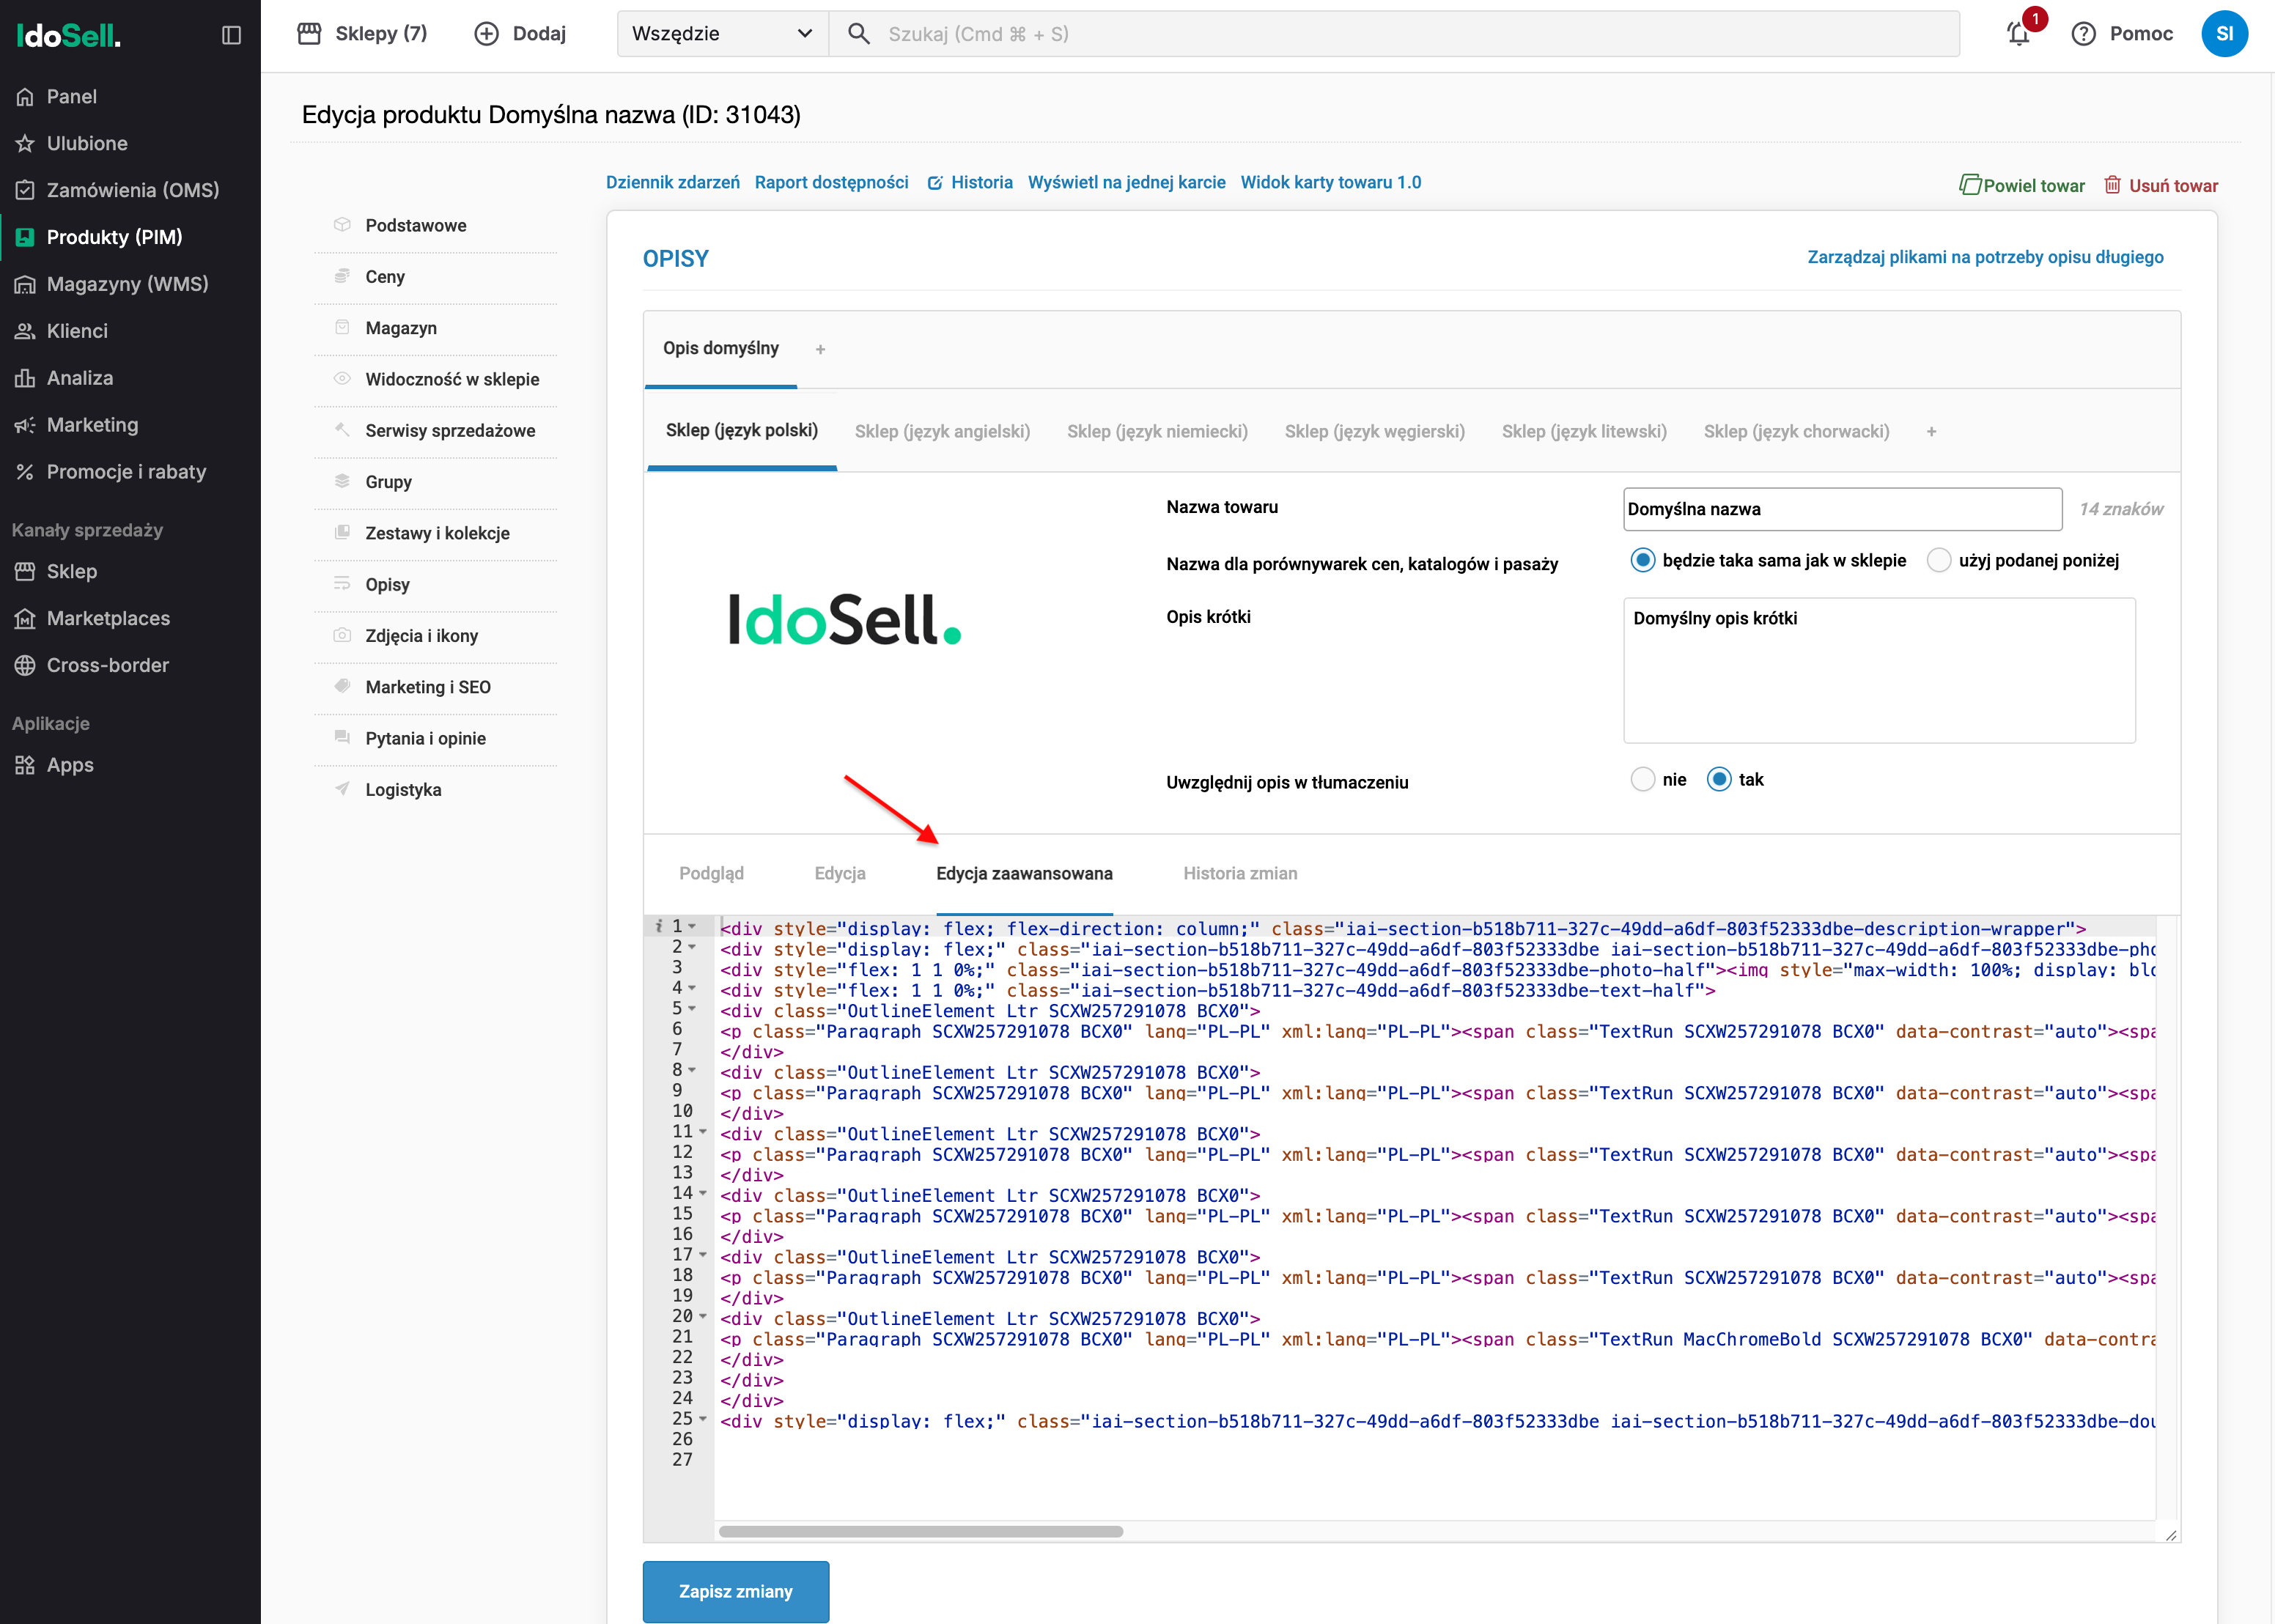The width and height of the screenshot is (2275, 1624).
Task: Click the Opis krótki textarea
Action: click(1879, 670)
